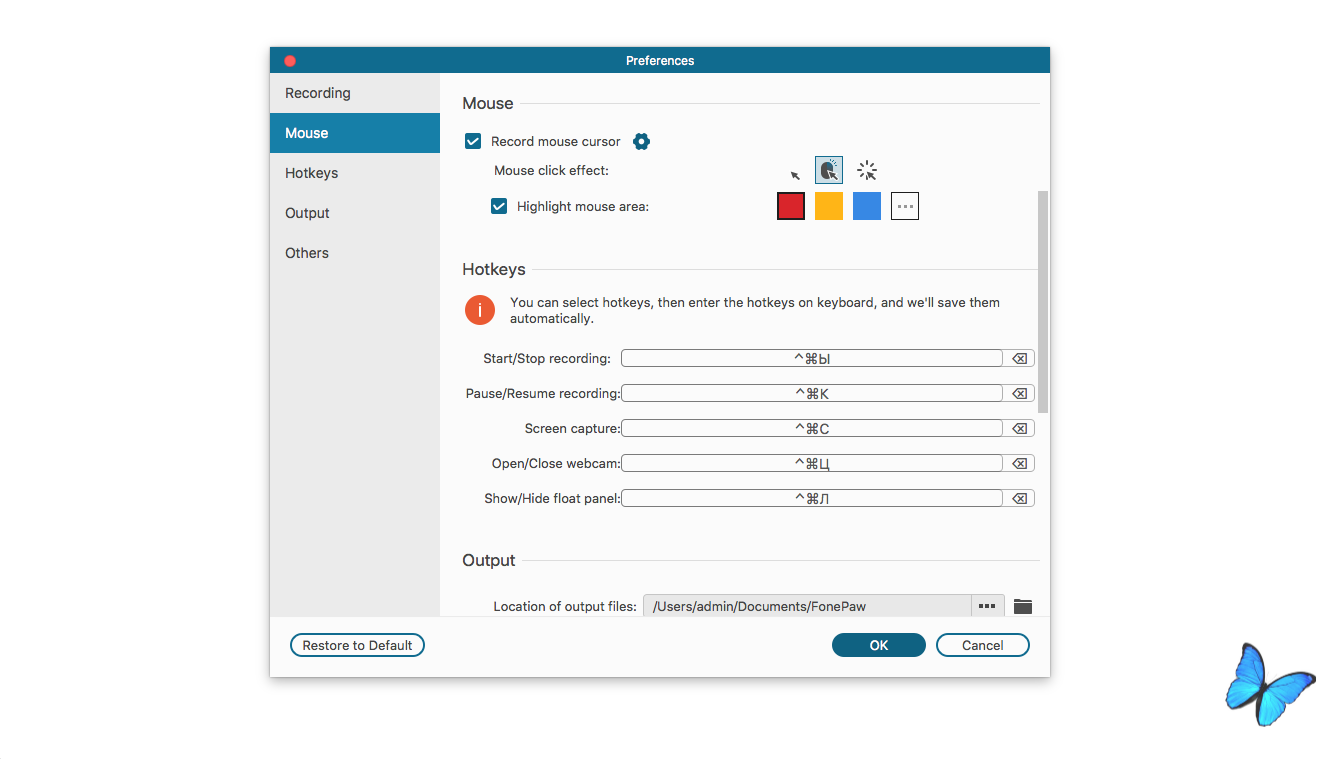Clear the Show/Hide float panel hotkey
1341x759 pixels.
pyautogui.click(x=1019, y=498)
